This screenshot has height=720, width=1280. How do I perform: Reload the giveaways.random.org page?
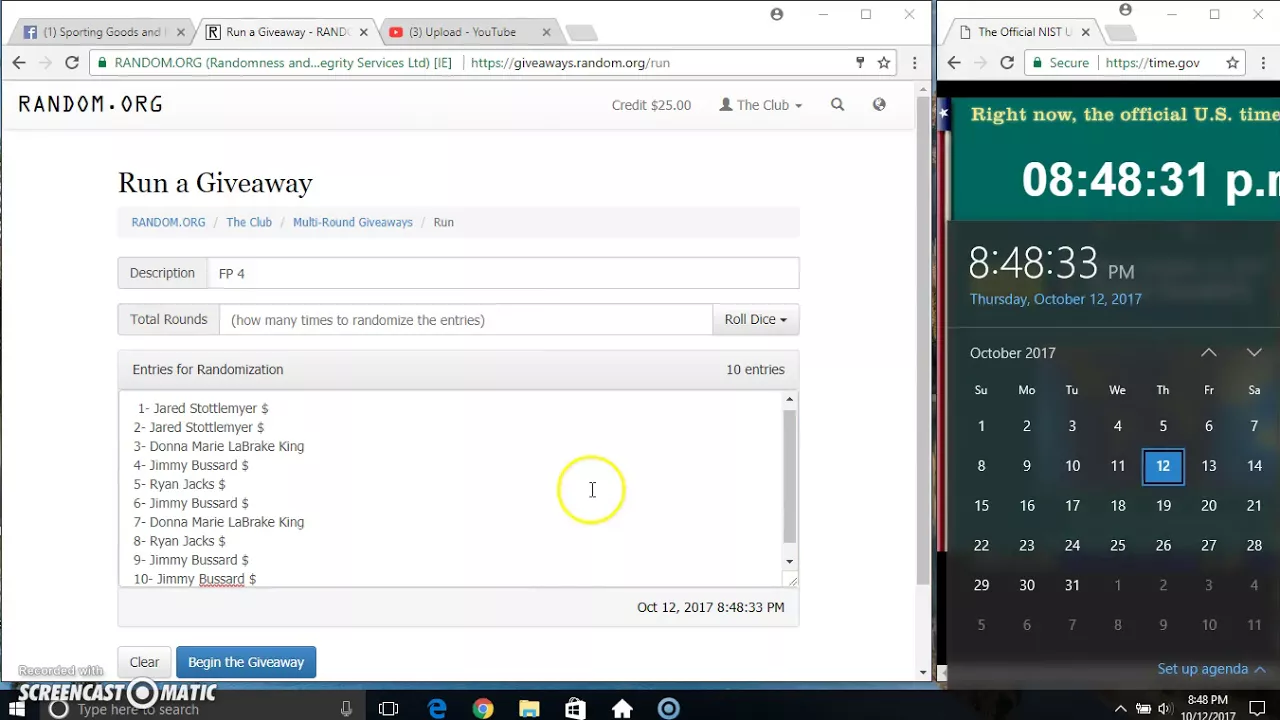point(72,62)
